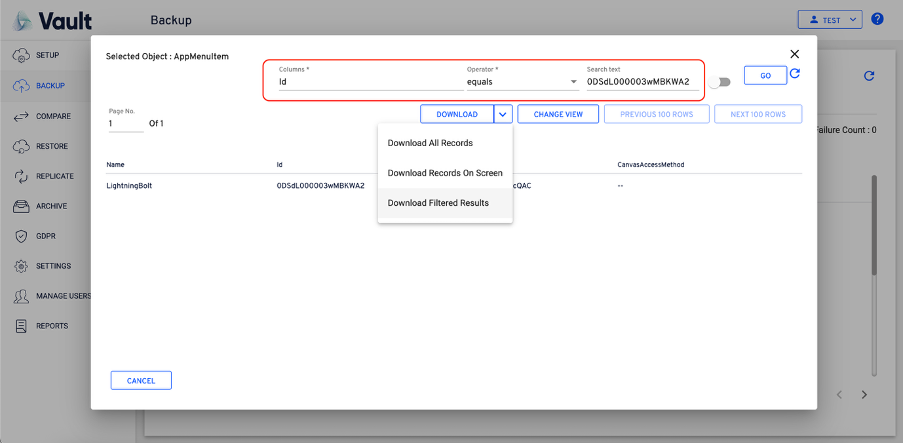The image size is (904, 444).
Task: Click the refresh icon beside the GO button
Action: click(x=795, y=75)
